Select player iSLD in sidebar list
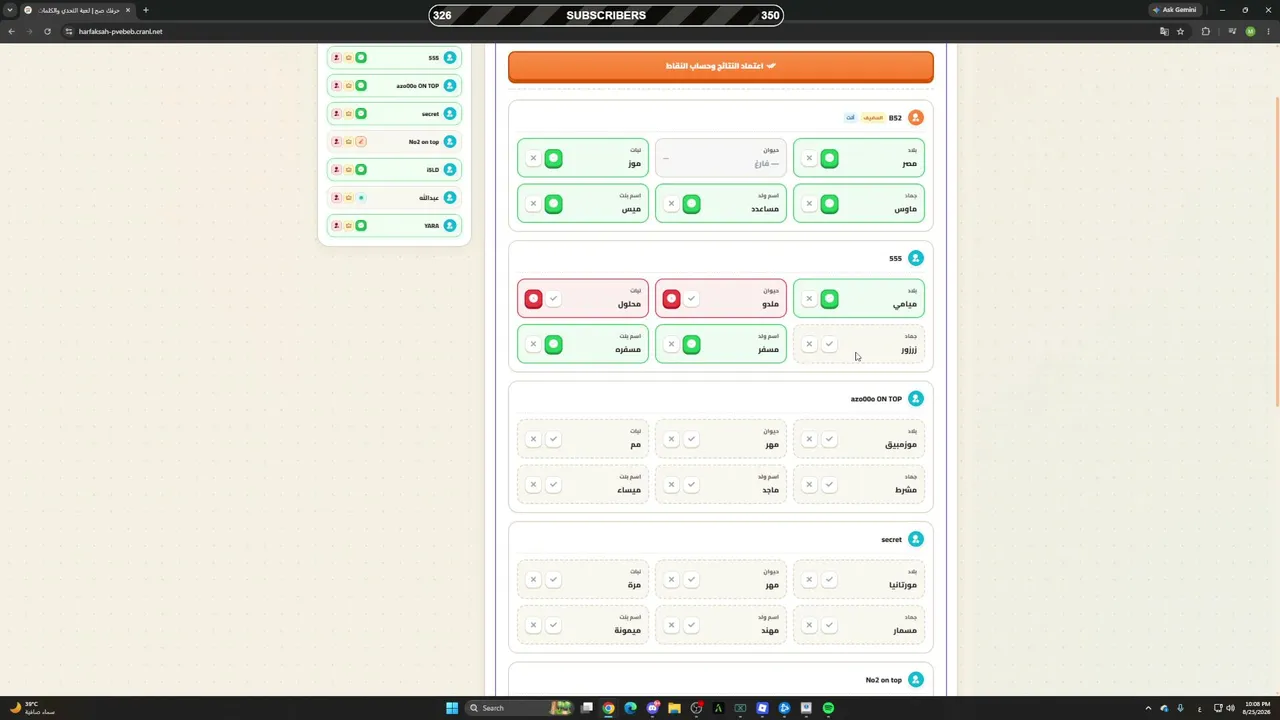Image resolution: width=1280 pixels, height=720 pixels. (x=394, y=170)
